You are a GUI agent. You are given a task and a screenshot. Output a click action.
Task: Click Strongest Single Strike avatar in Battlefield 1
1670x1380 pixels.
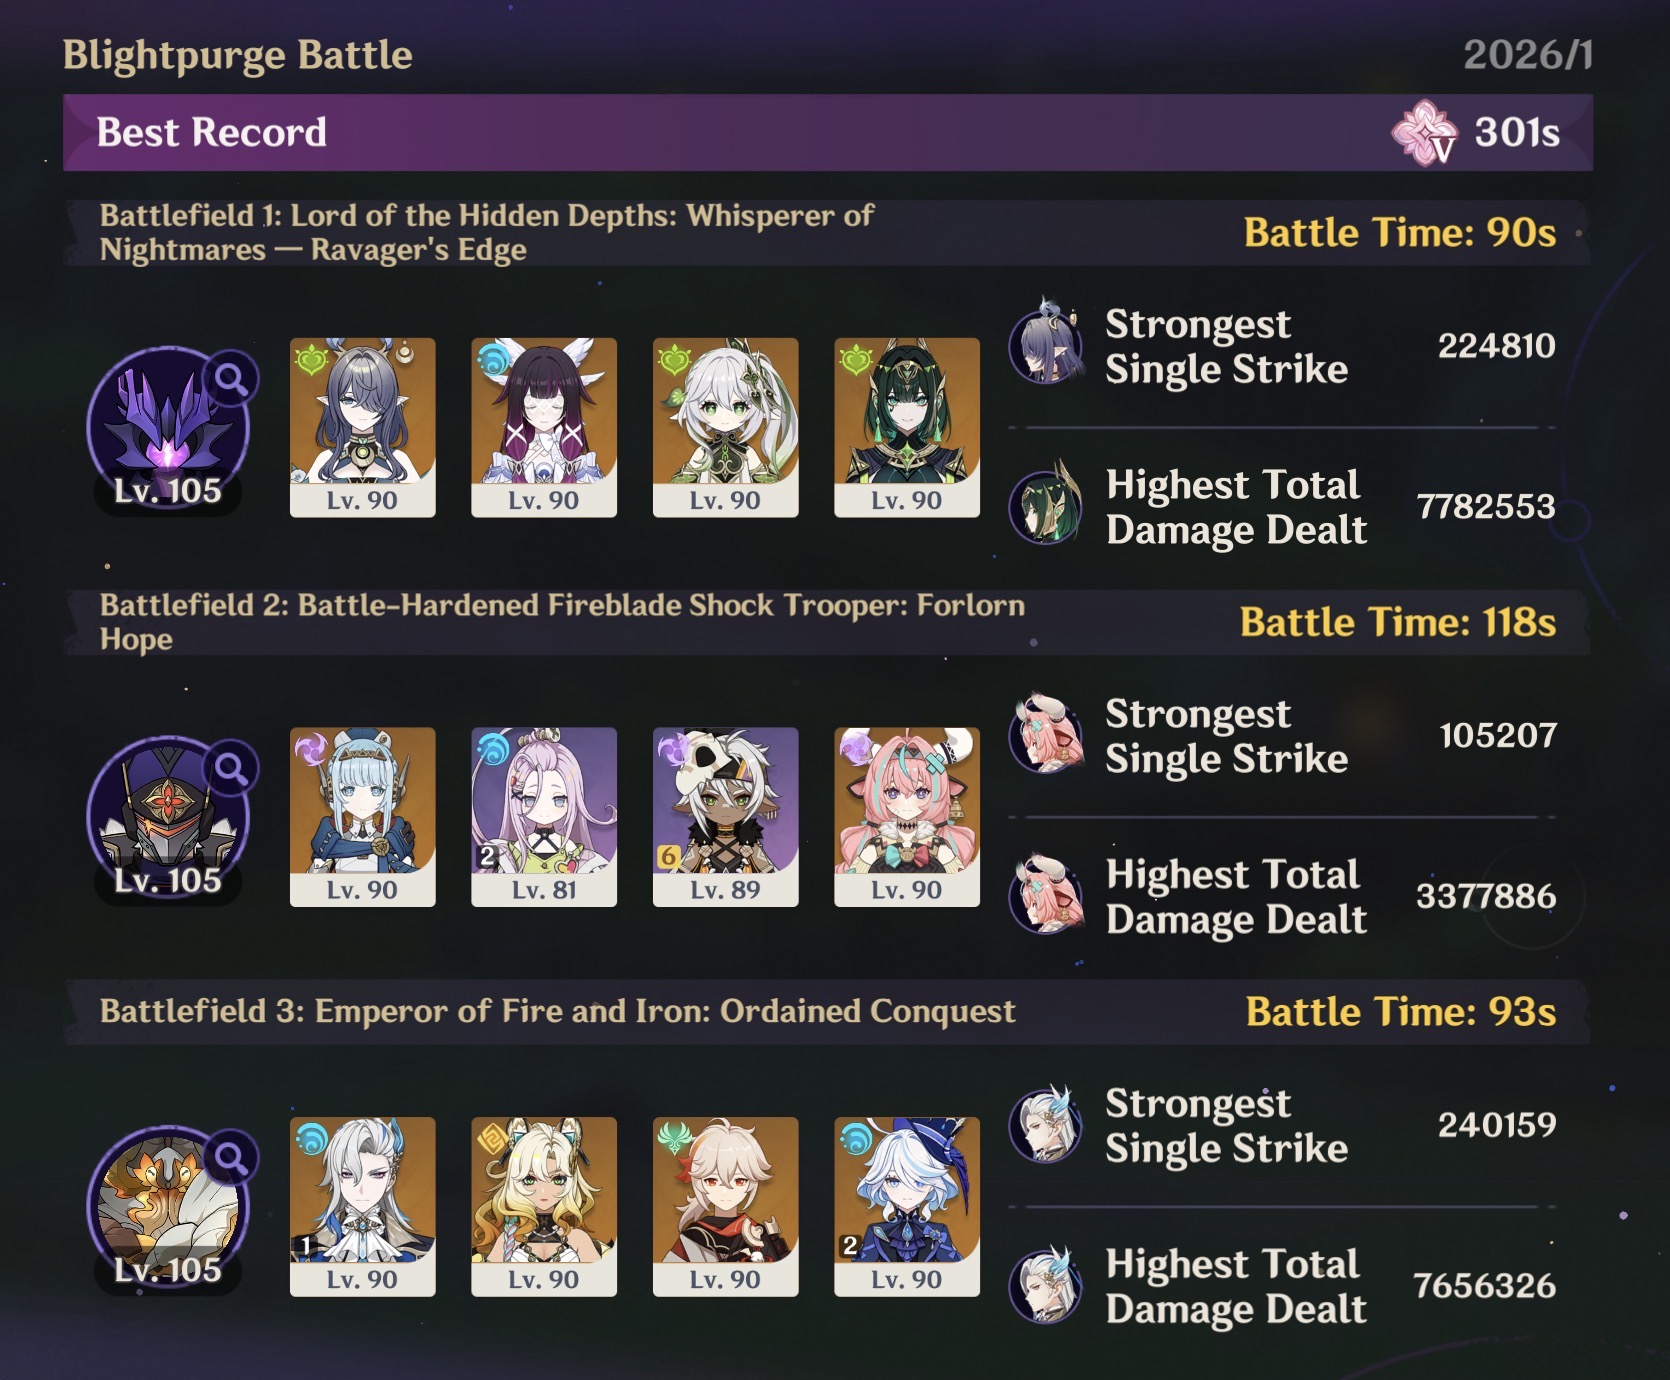pyautogui.click(x=1046, y=346)
